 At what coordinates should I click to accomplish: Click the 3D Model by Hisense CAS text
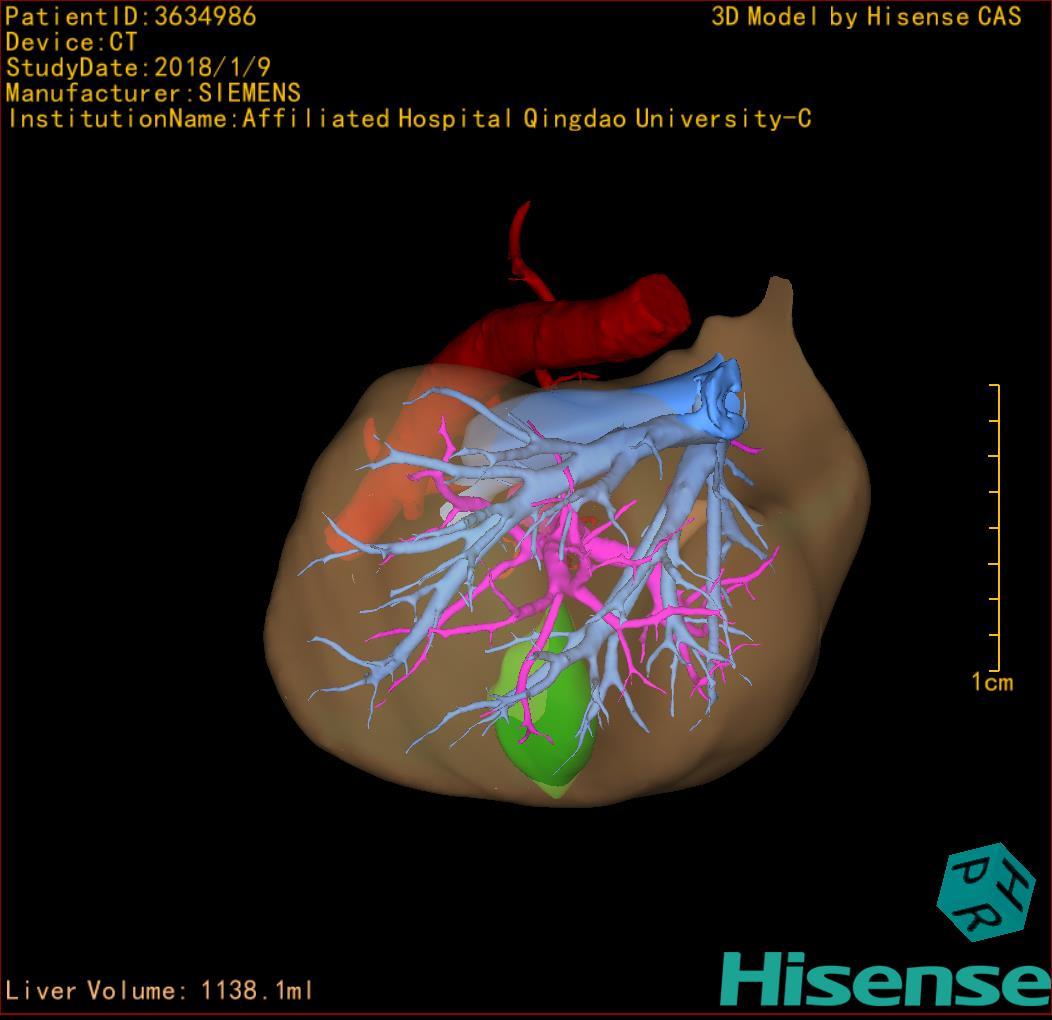tap(866, 16)
